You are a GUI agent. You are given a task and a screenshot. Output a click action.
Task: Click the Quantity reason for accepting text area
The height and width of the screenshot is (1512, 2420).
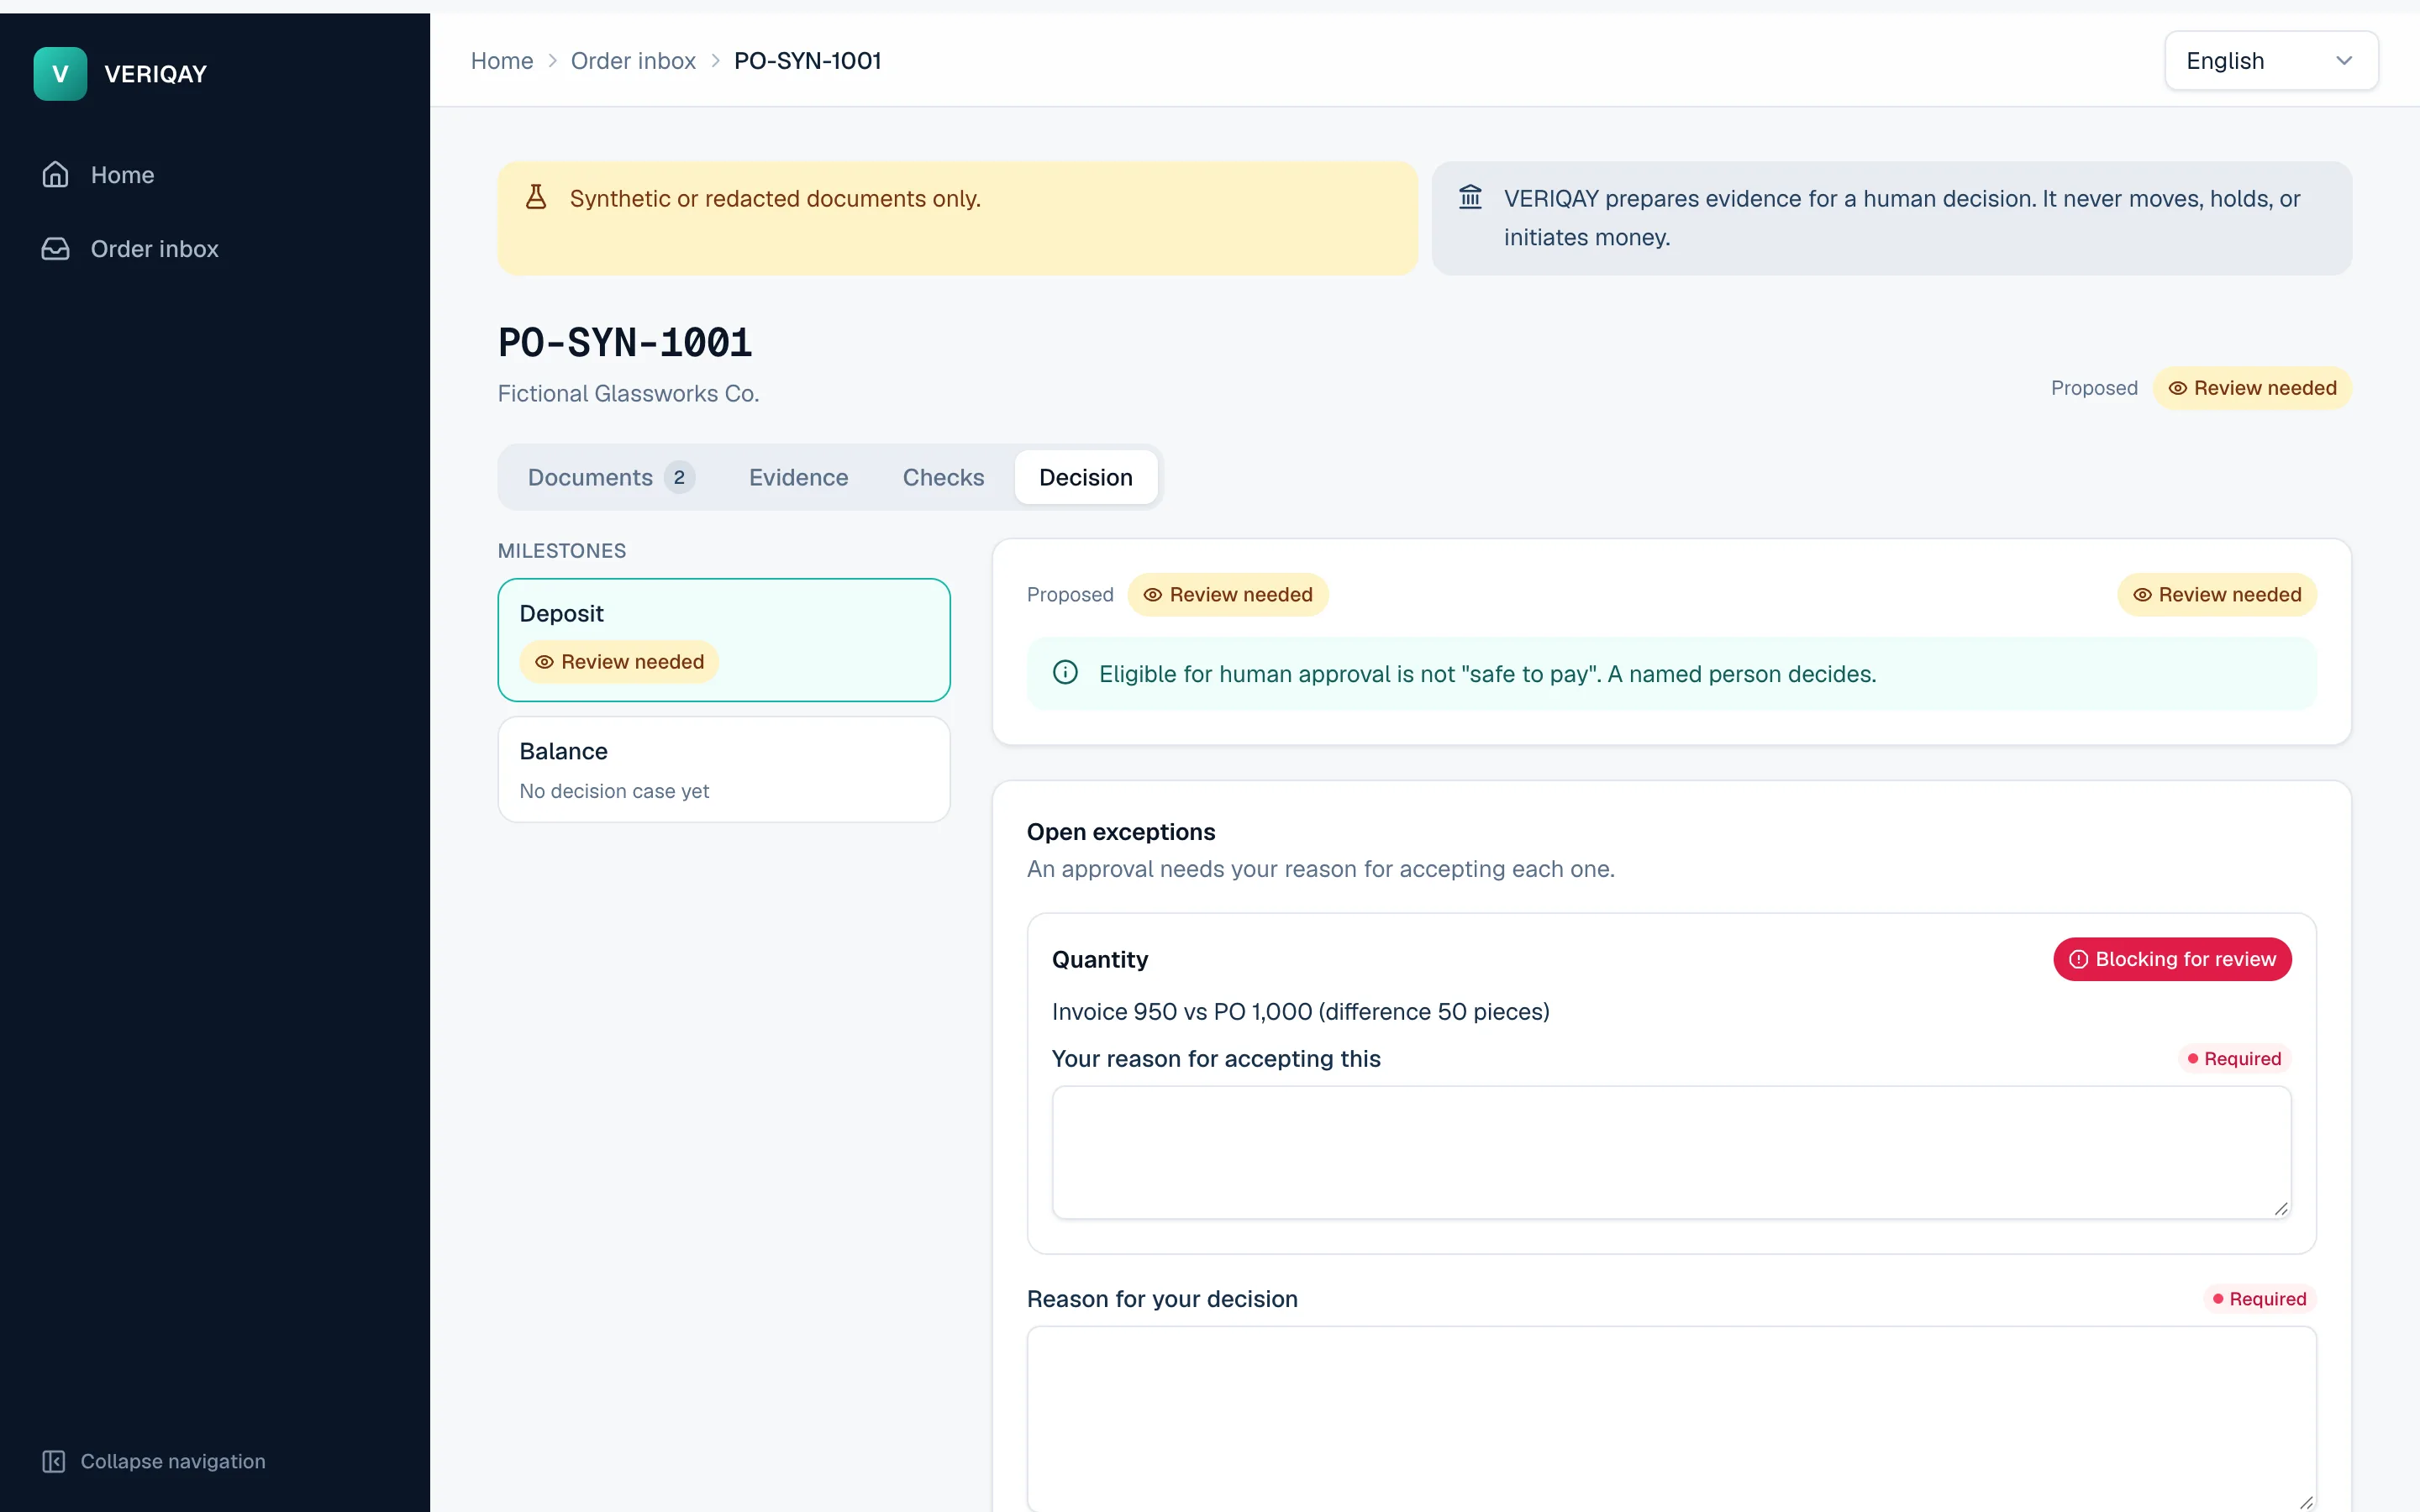tap(1671, 1152)
